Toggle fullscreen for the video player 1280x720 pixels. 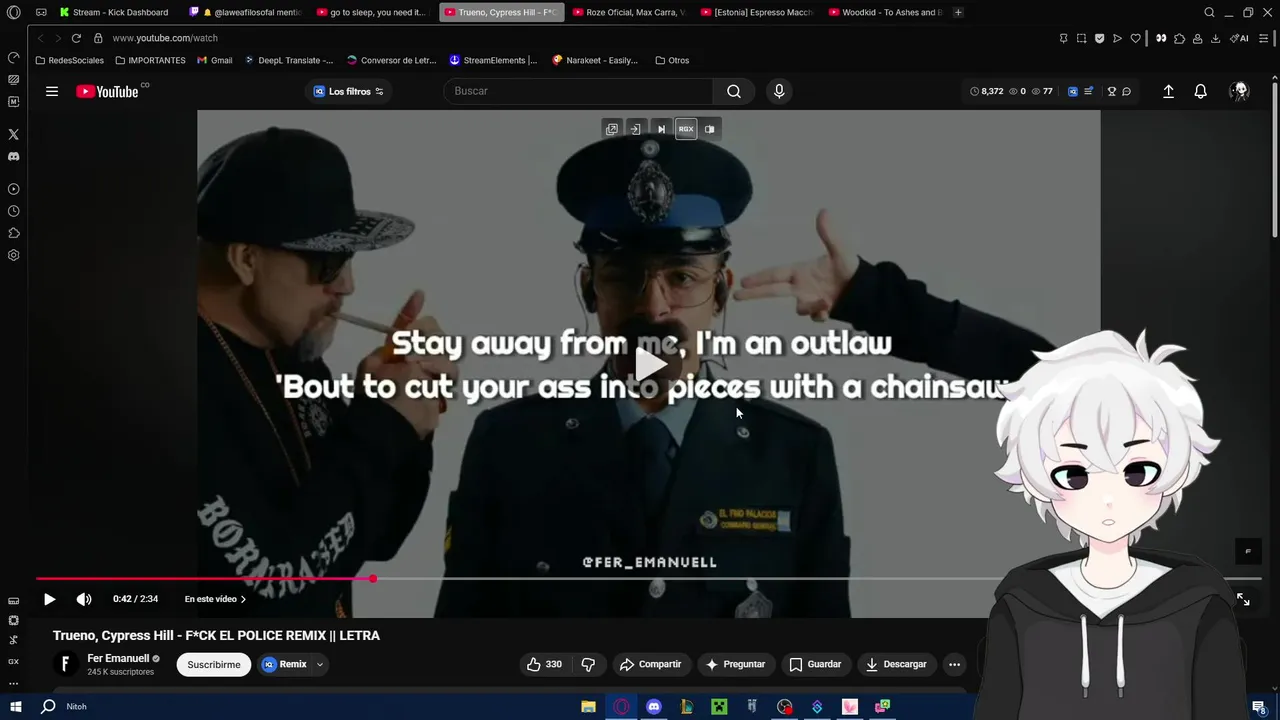click(1243, 599)
